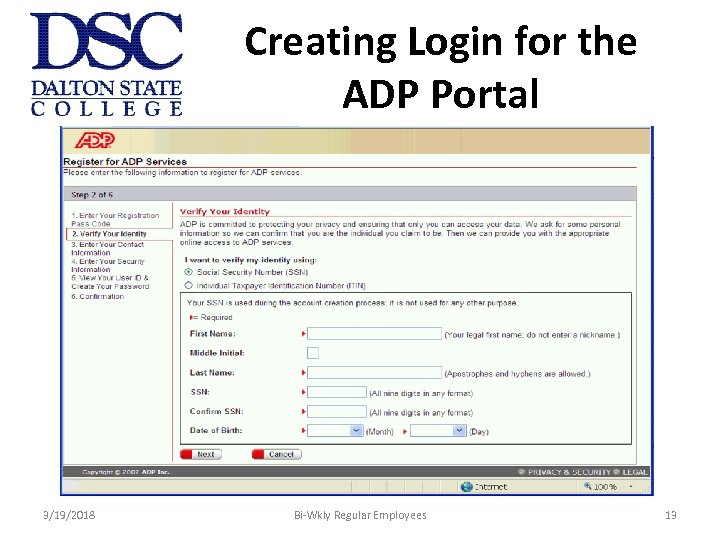Click the 'Apostrophes and hyphens are allowed' hint
The image size is (720, 540).
coord(517,374)
